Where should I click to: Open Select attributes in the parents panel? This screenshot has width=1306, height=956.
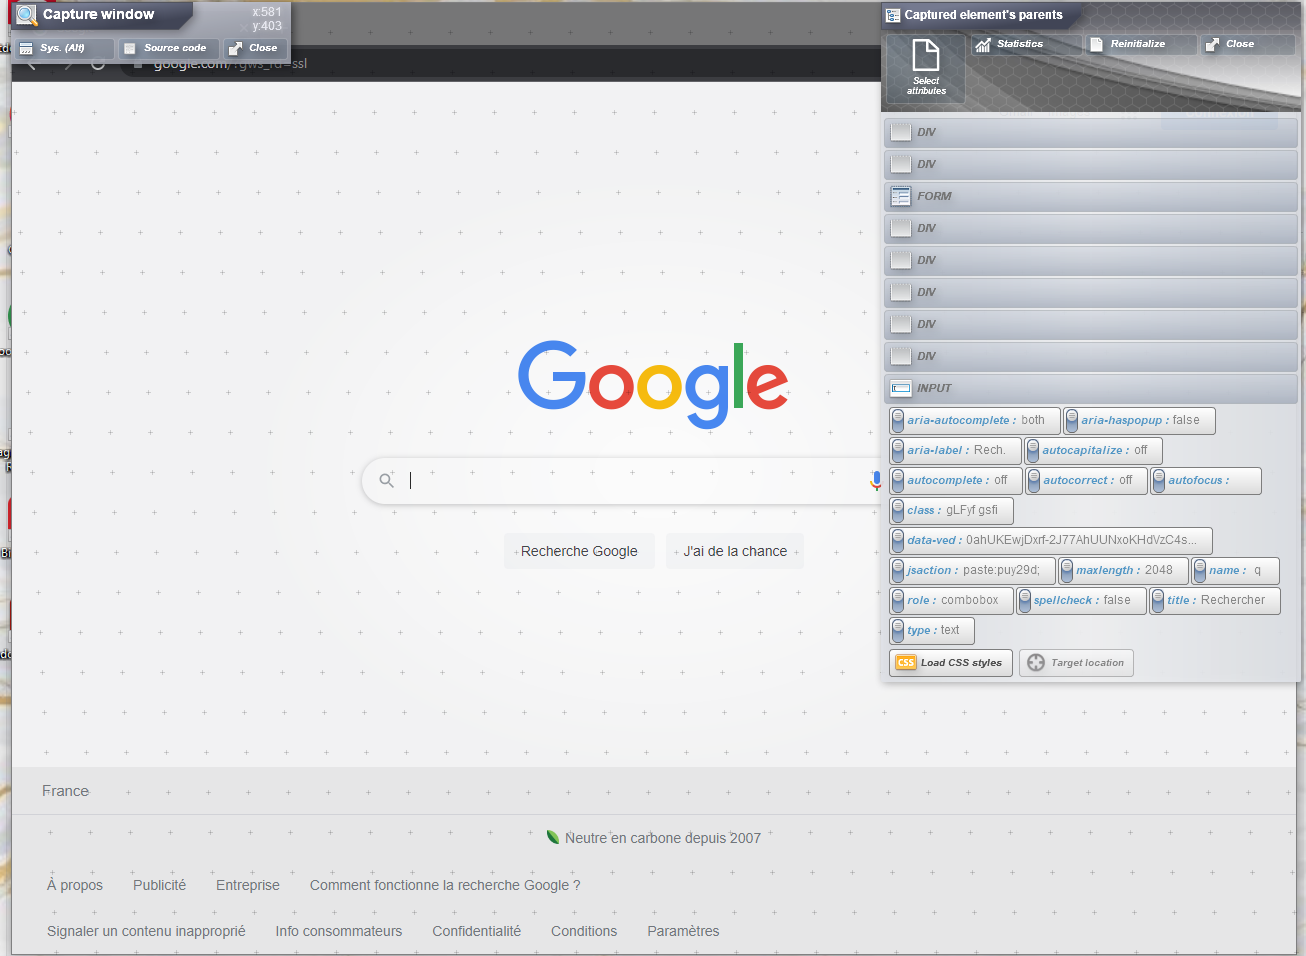pos(926,68)
